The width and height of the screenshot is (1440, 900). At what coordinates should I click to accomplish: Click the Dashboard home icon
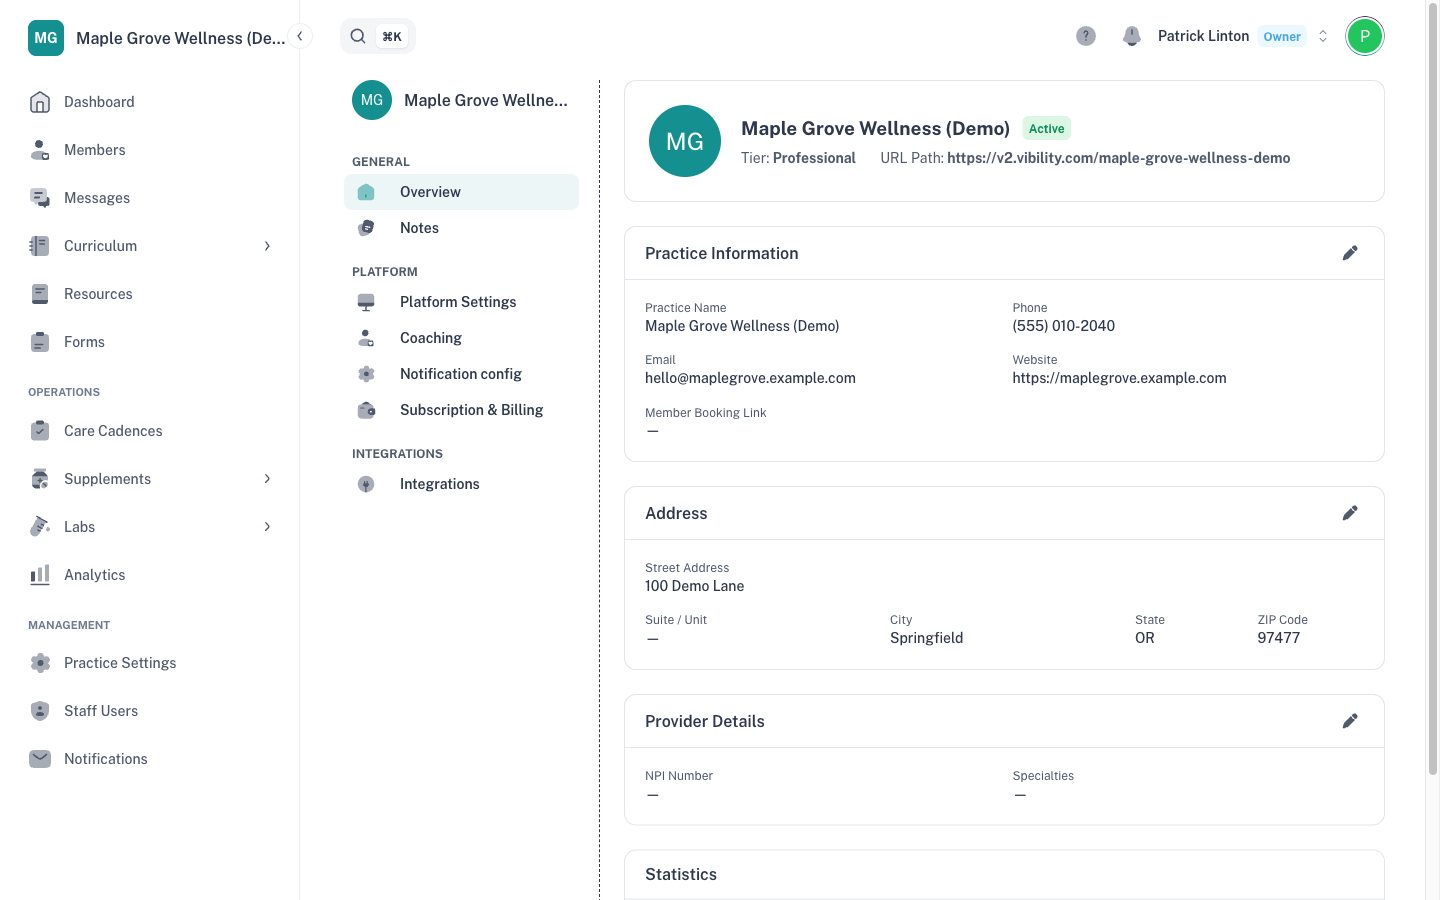coord(40,102)
